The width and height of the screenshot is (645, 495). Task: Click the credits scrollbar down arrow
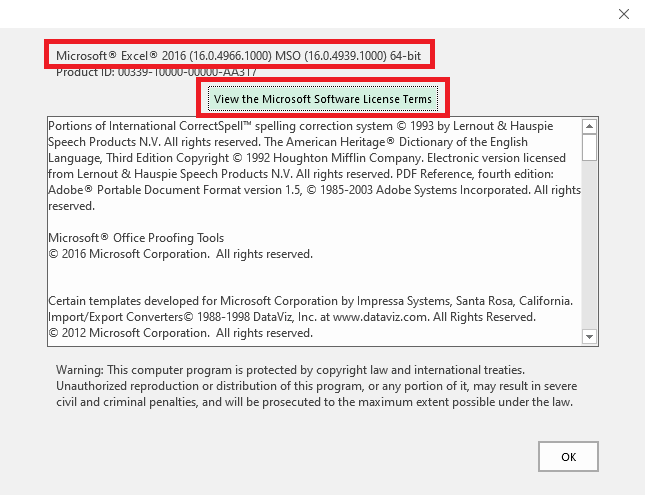589,337
